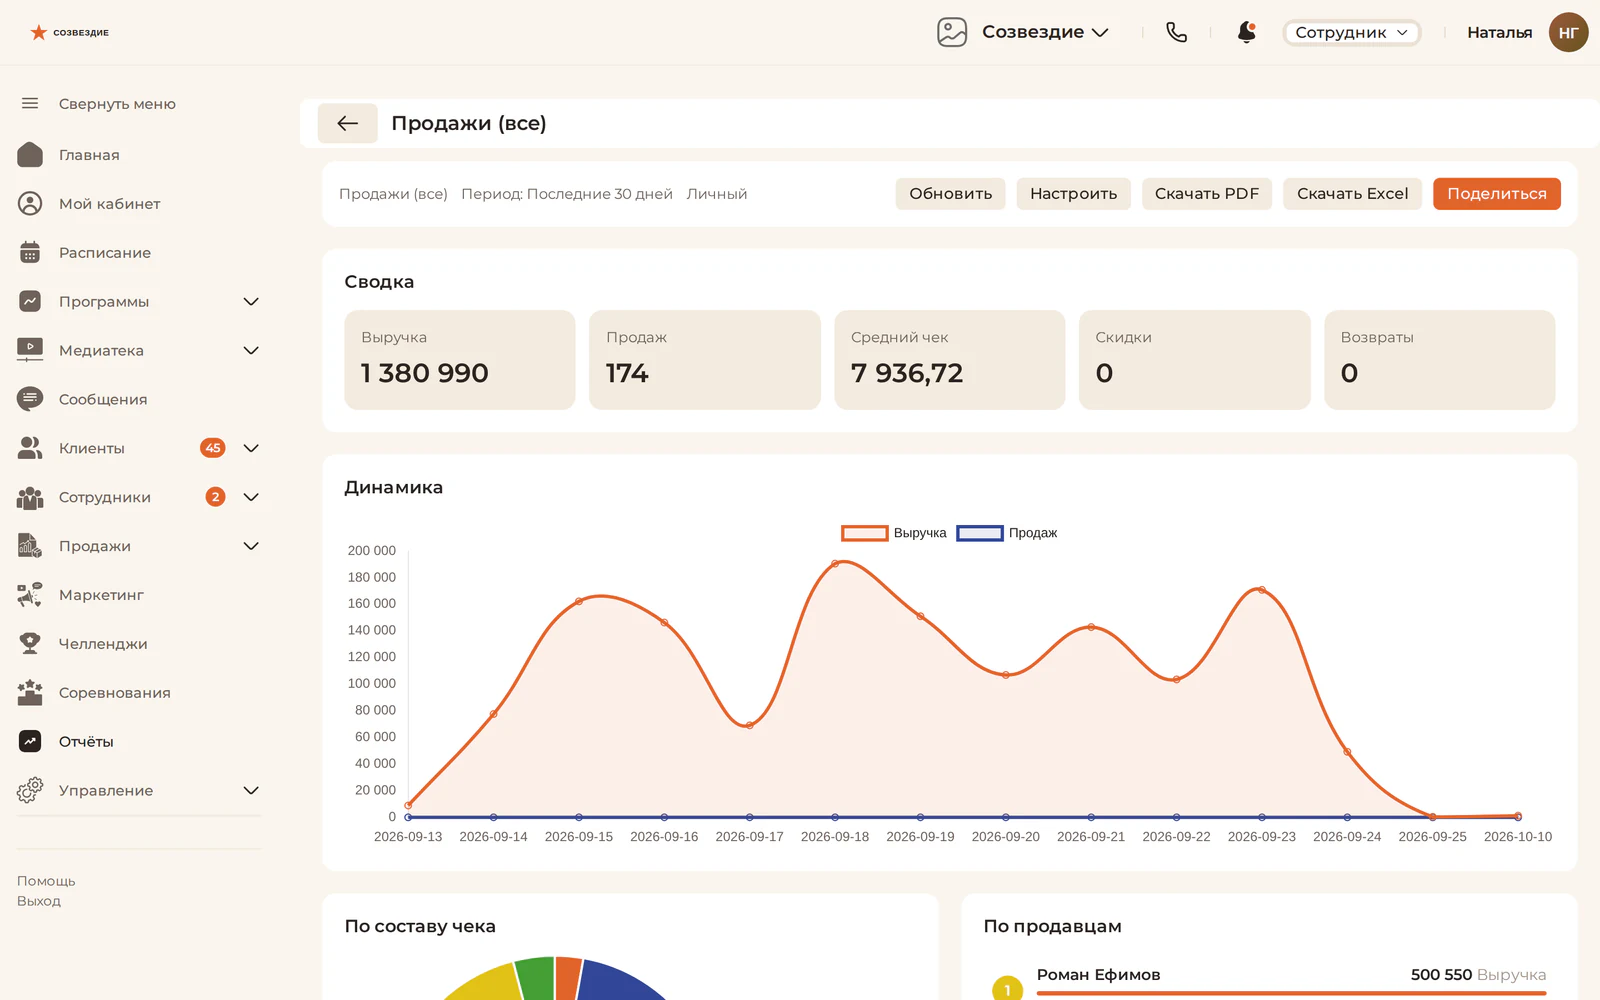Click the chart peak point at 2026-09-18
The image size is (1600, 1000).
pos(835,565)
